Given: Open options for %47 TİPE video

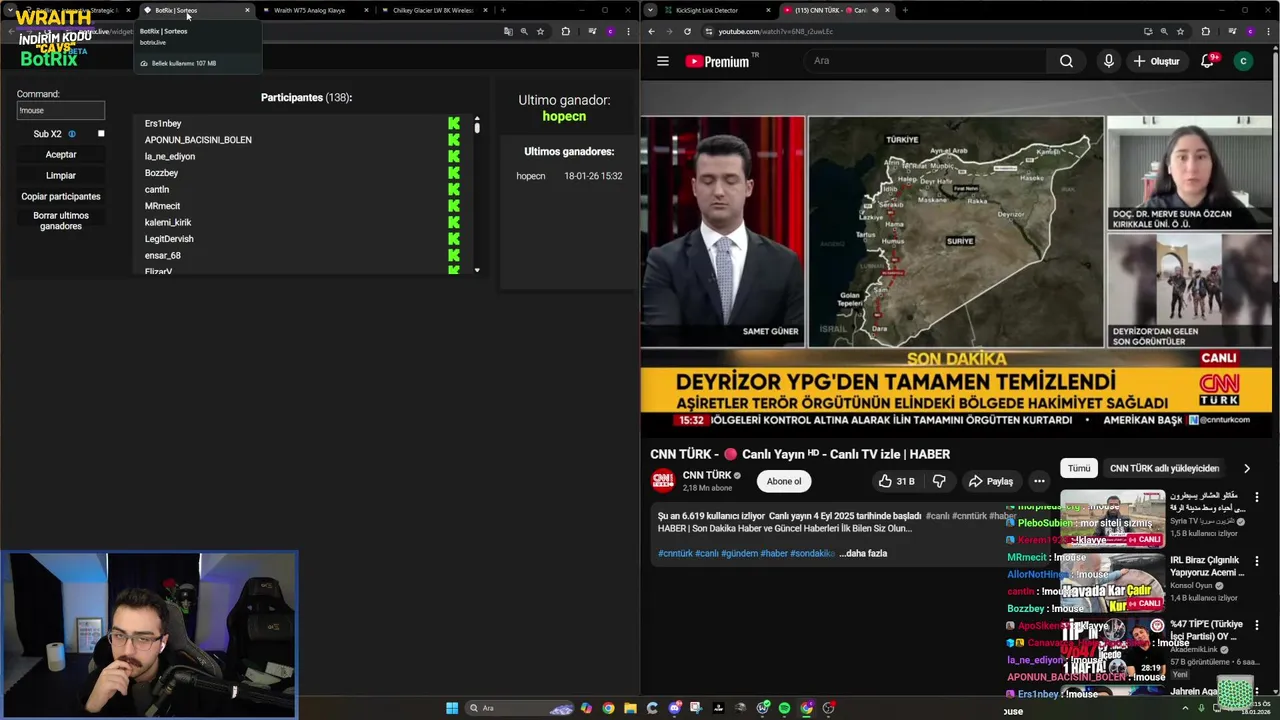Looking at the screenshot, I should click(1257, 626).
